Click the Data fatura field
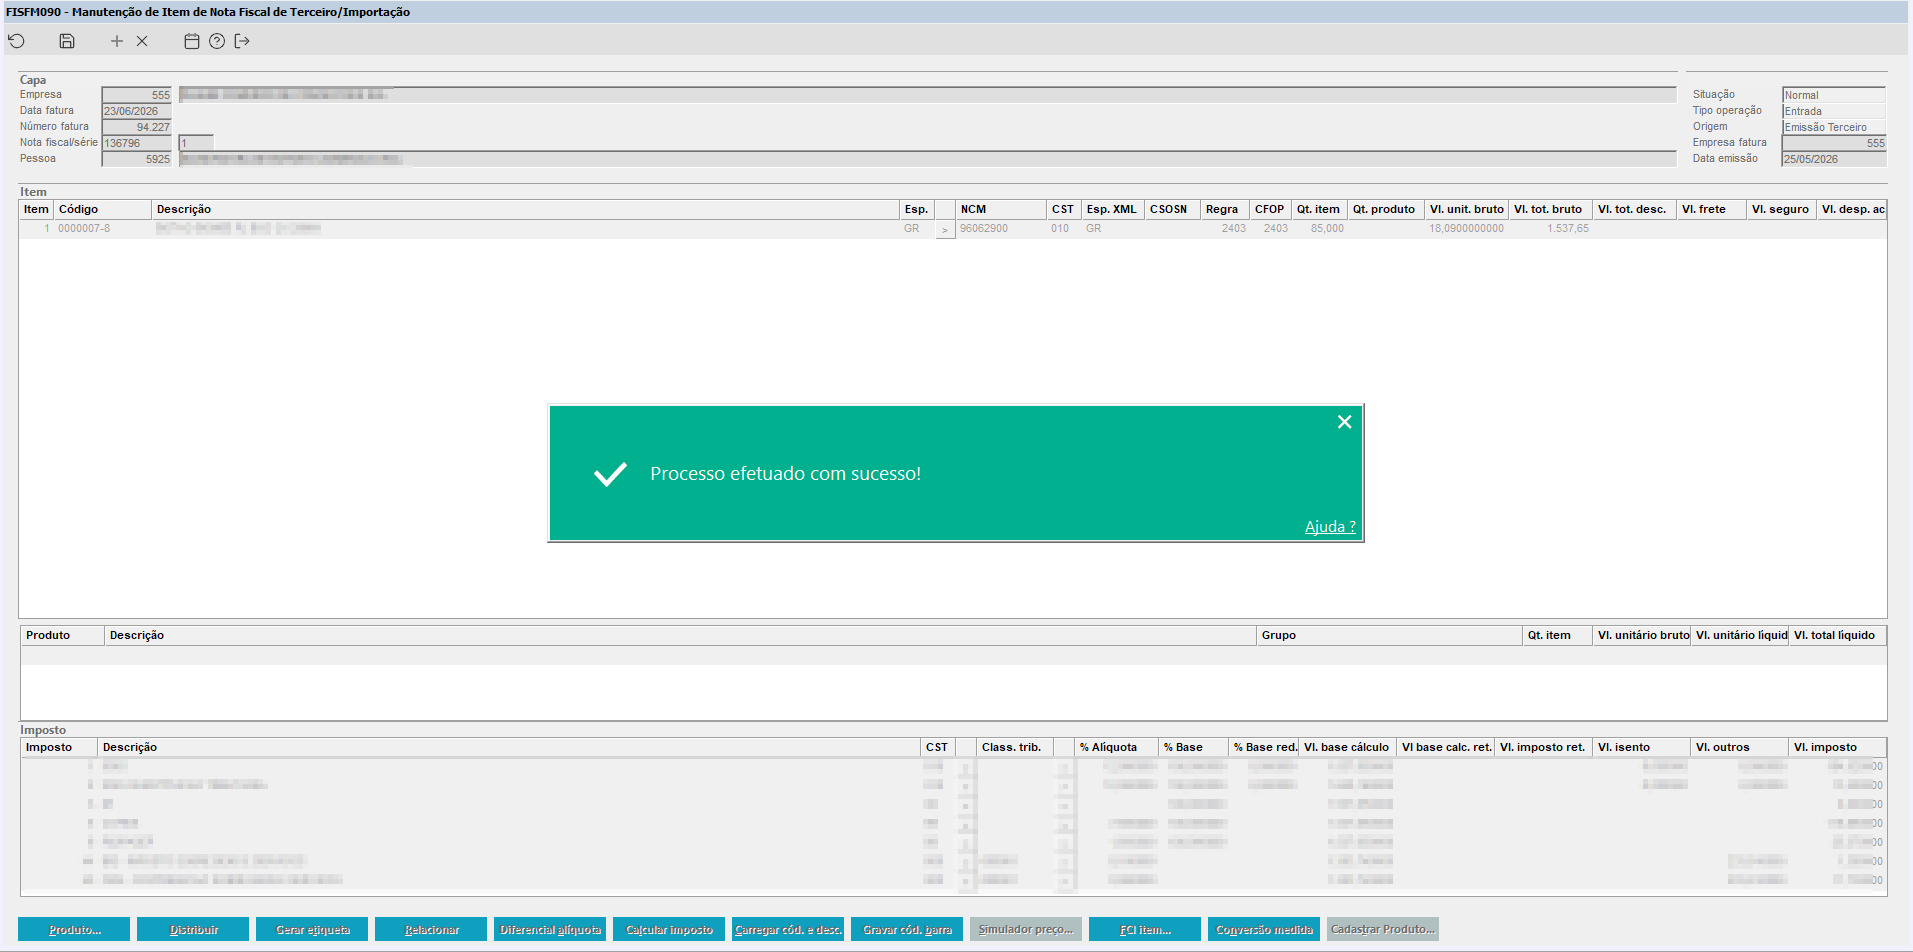Image resolution: width=1913 pixels, height=952 pixels. [137, 111]
